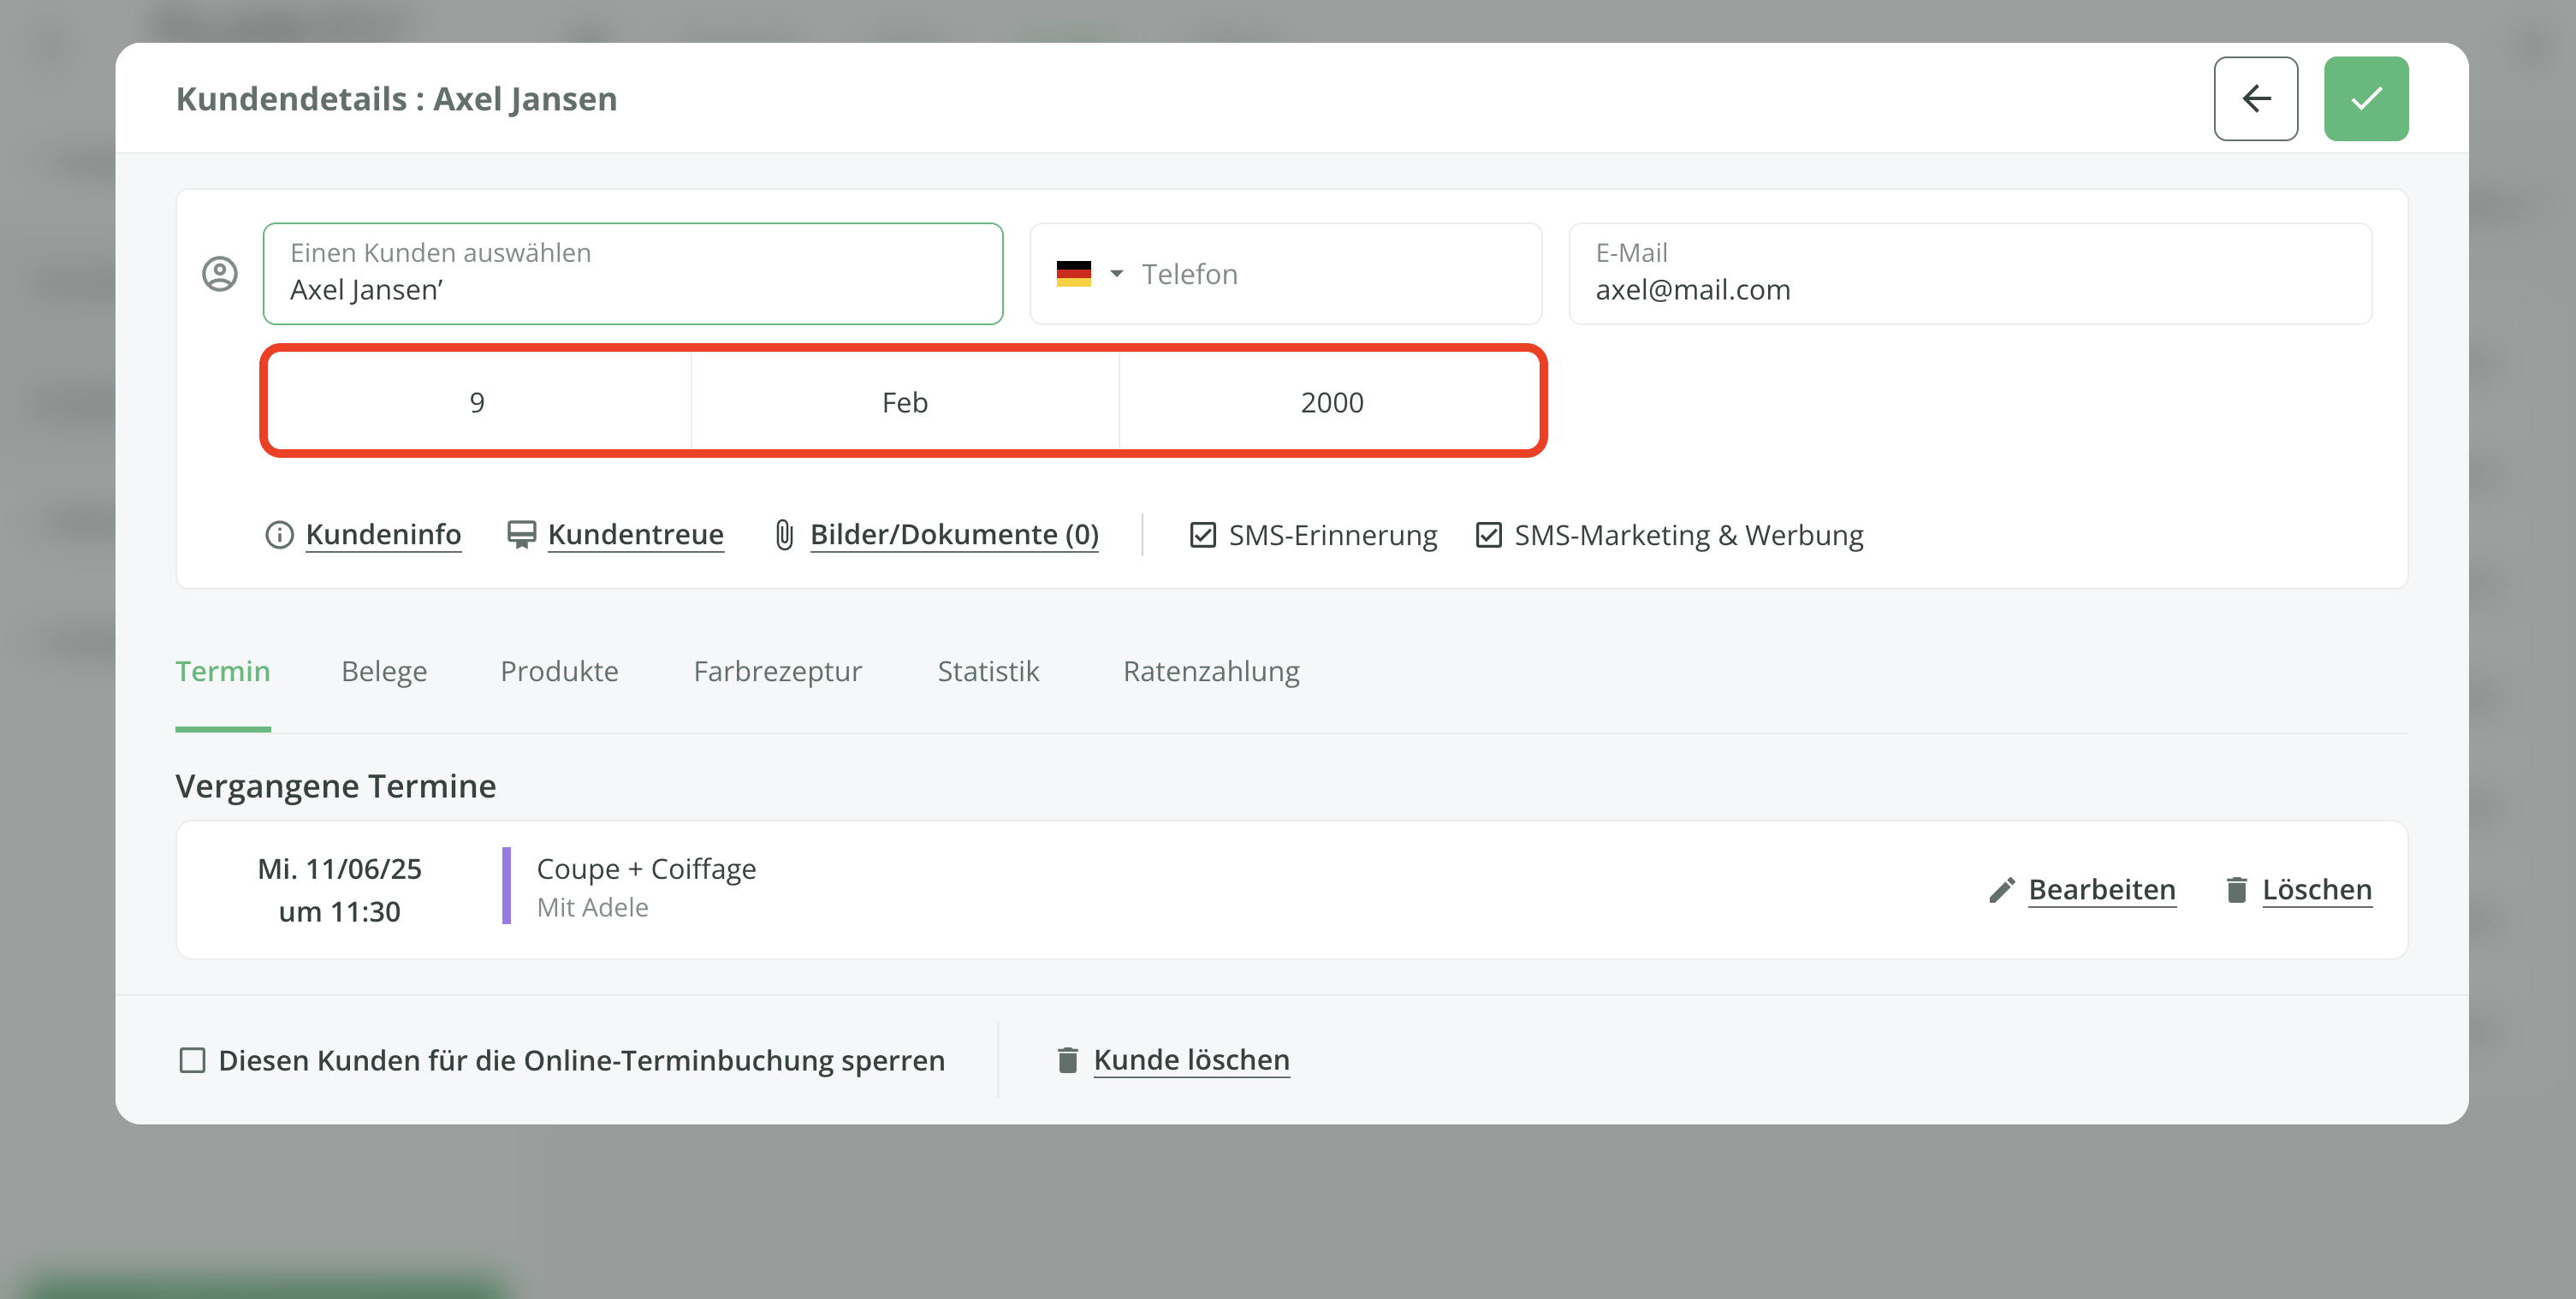2576x1299 pixels.
Task: Click the back arrow button
Action: (x=2255, y=98)
